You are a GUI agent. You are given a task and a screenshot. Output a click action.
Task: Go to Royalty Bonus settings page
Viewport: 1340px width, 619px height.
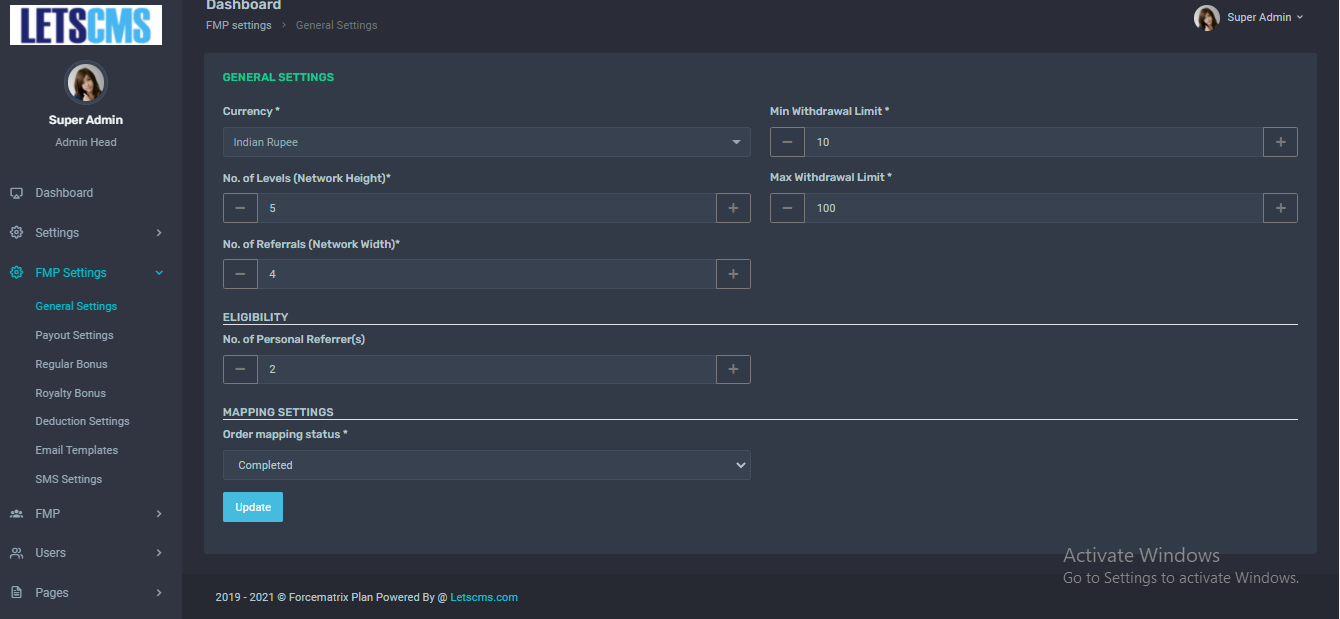70,393
